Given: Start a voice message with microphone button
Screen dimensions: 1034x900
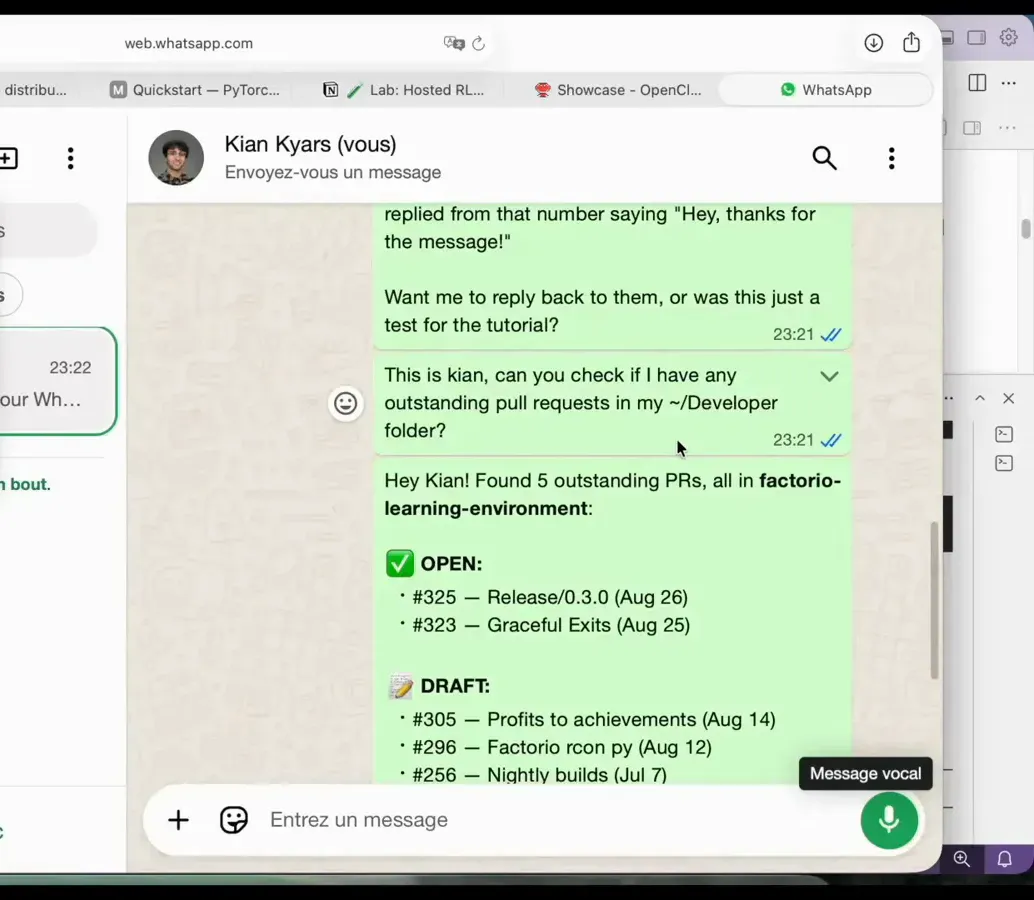Looking at the screenshot, I should coord(889,820).
